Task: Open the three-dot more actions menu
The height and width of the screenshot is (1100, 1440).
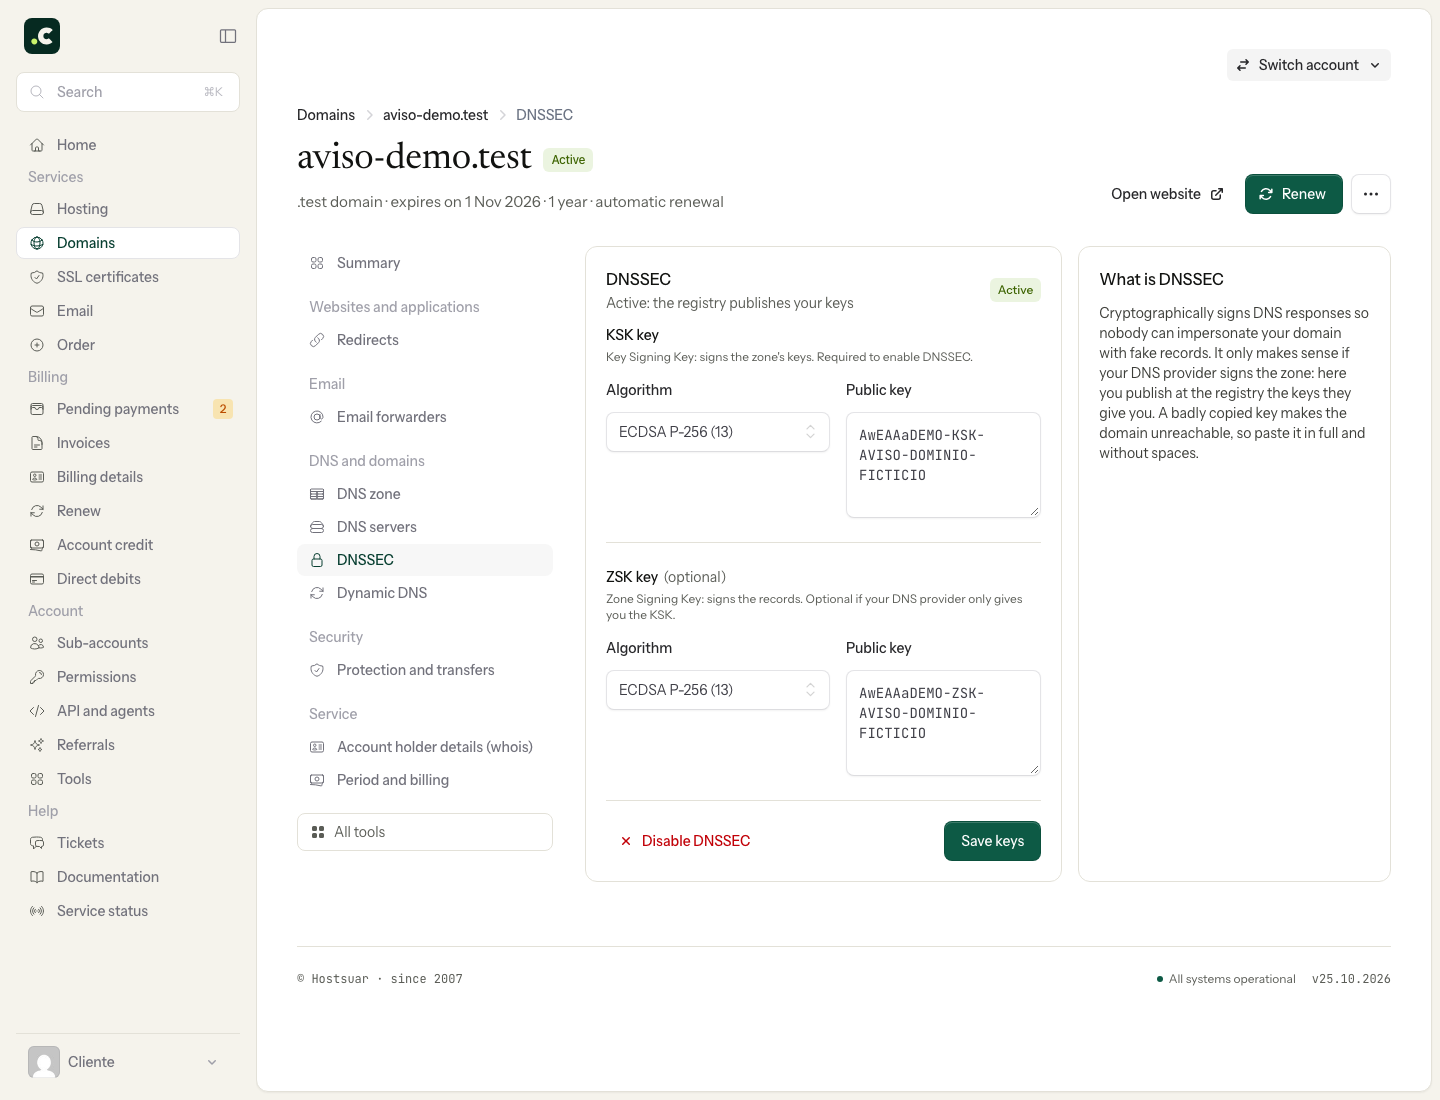Action: (x=1371, y=194)
